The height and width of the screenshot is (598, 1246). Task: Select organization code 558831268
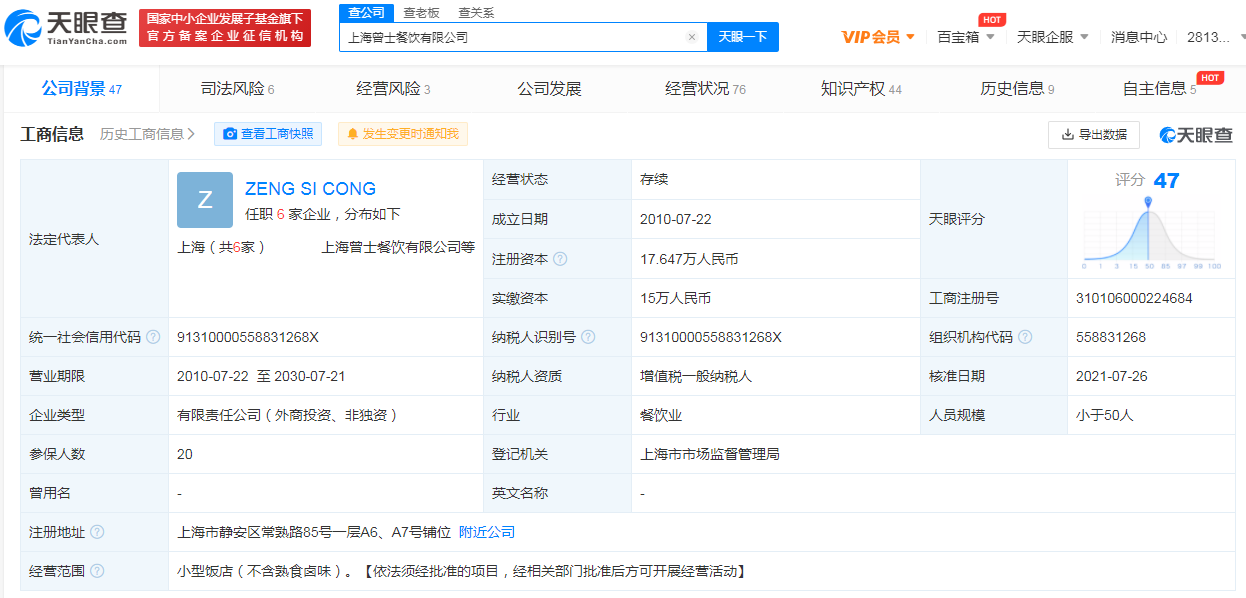(x=1111, y=337)
